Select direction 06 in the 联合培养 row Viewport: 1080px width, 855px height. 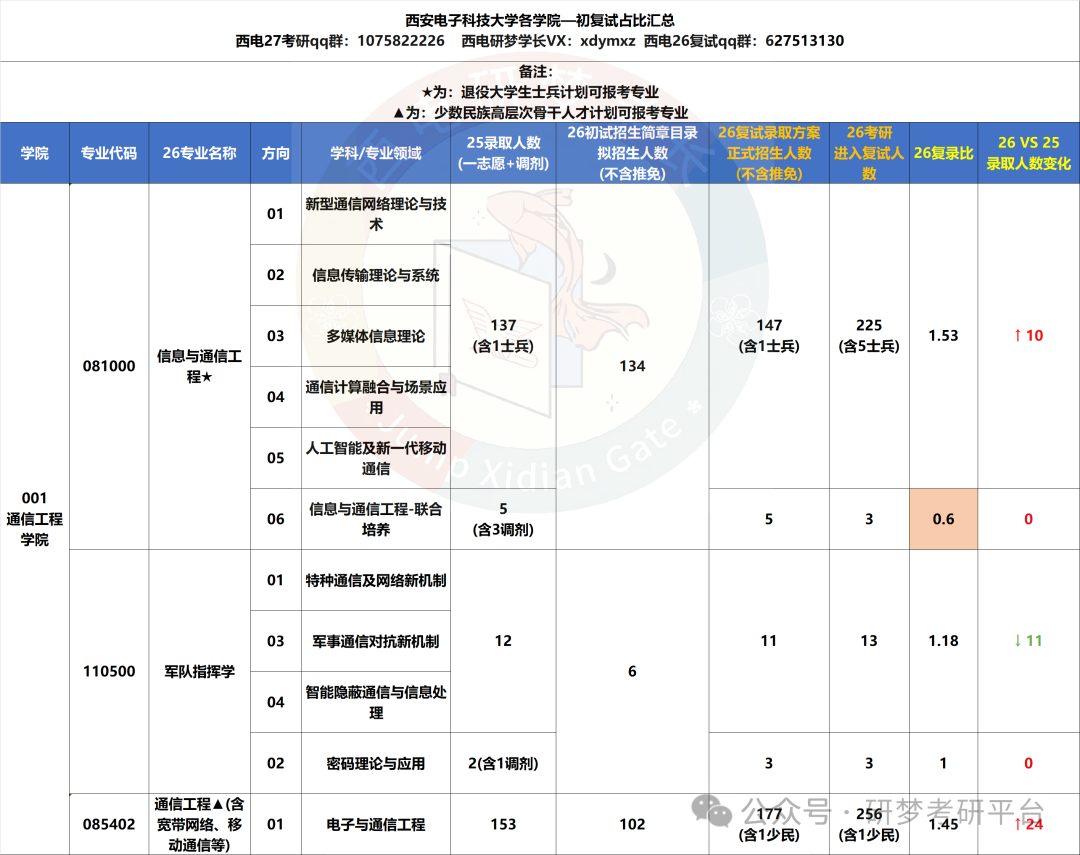click(x=276, y=519)
